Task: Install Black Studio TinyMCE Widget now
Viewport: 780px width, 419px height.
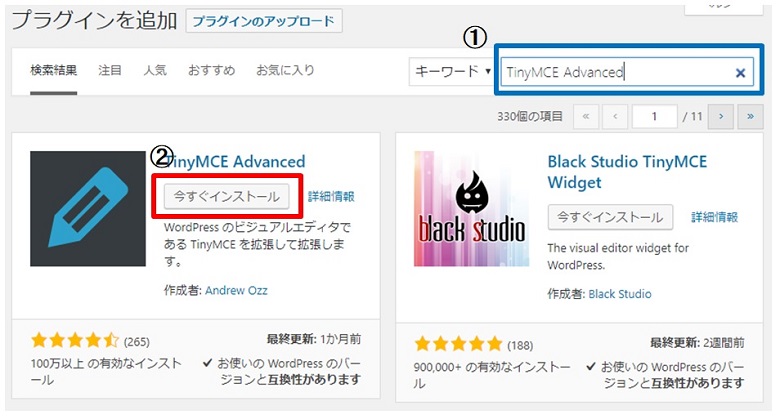Action: click(x=610, y=216)
